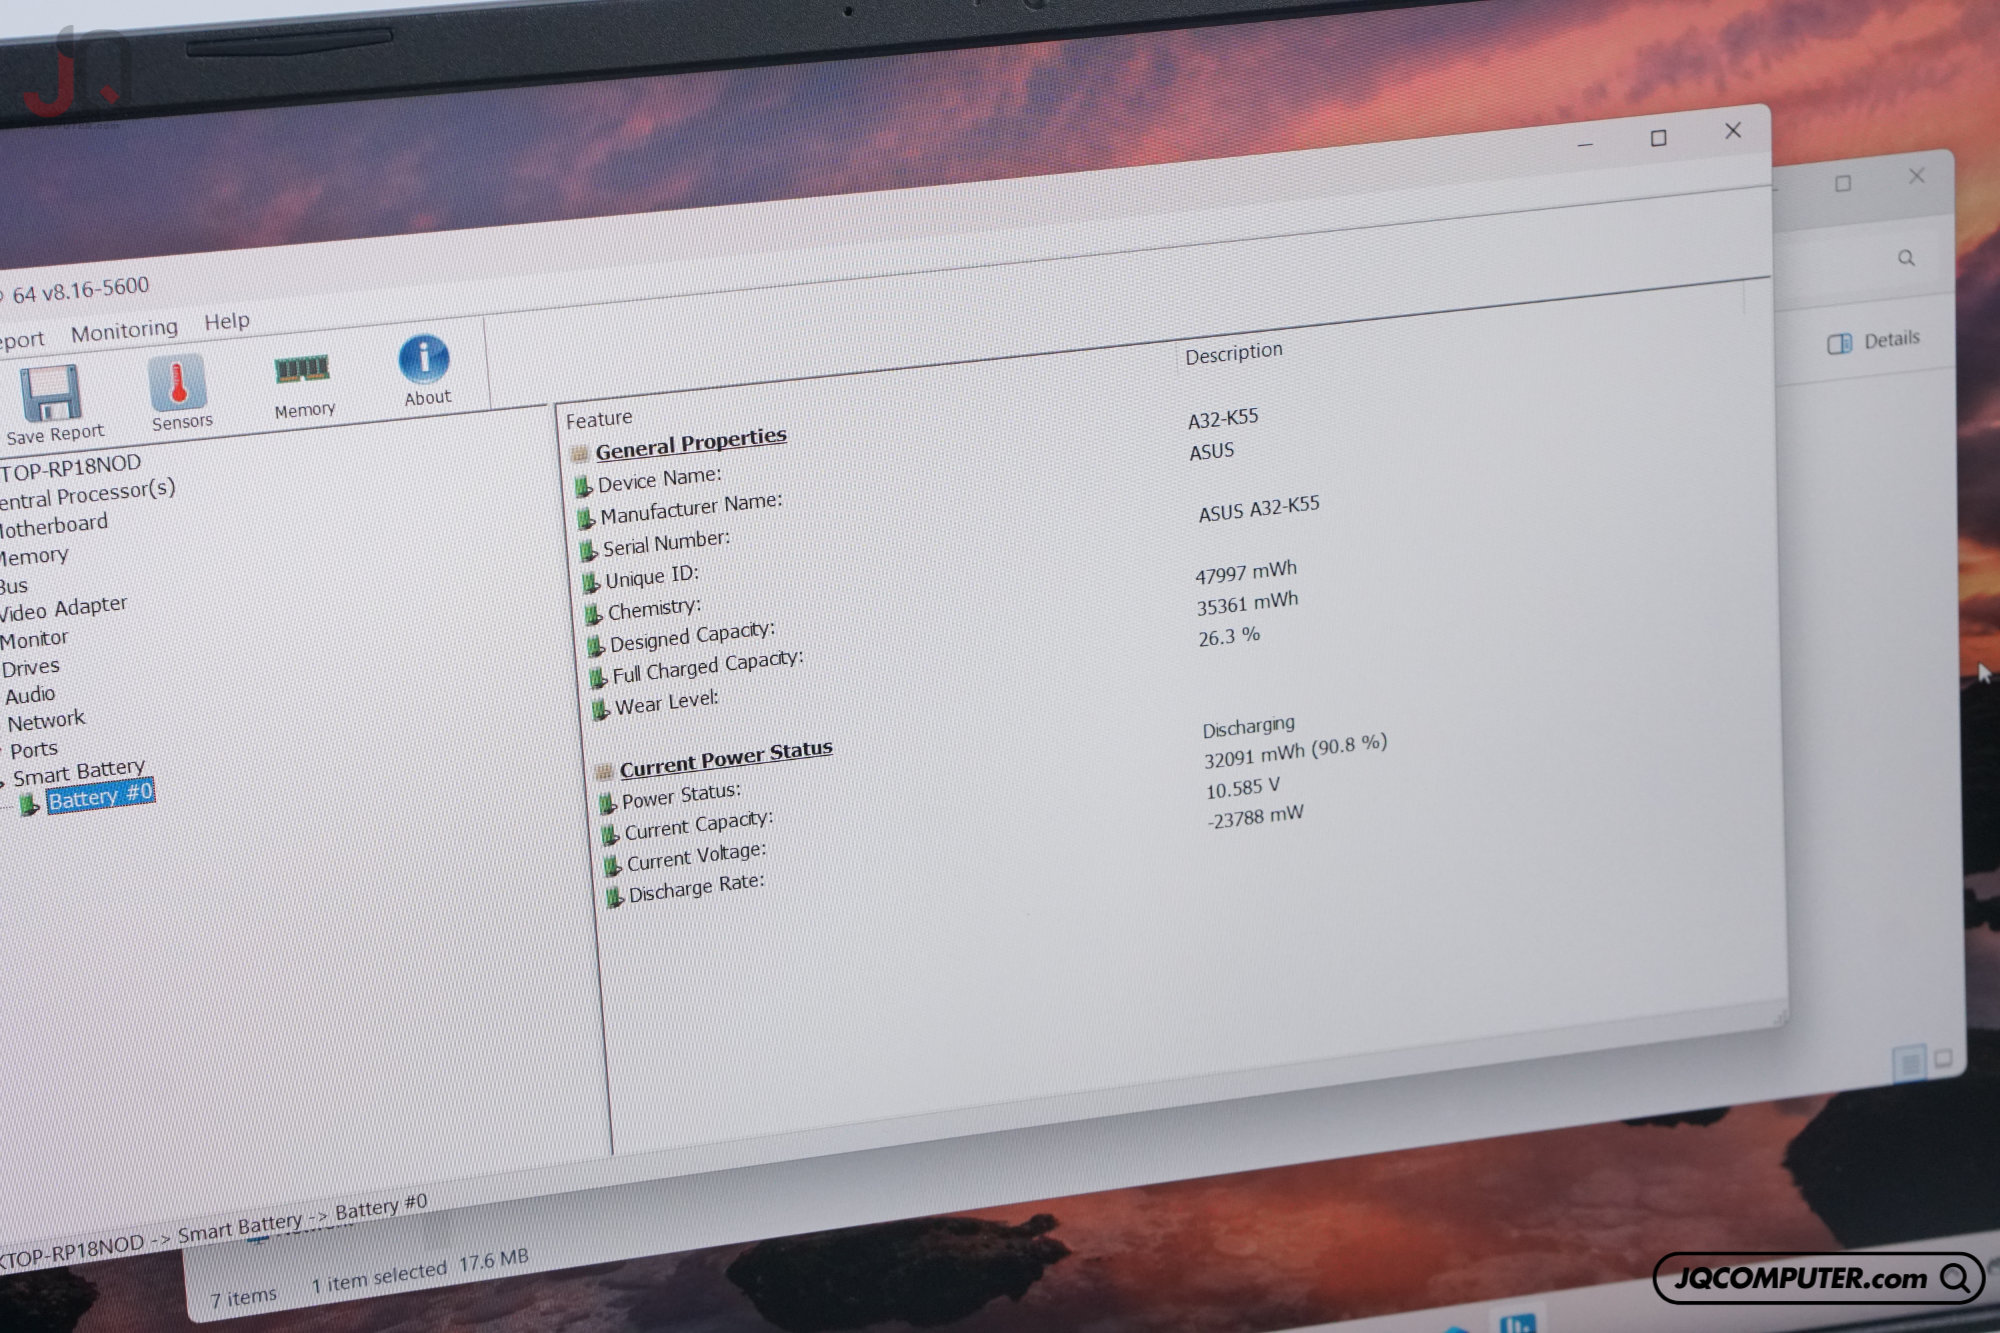The width and height of the screenshot is (2000, 1333).
Task: Click the Chemistry row
Action: pyautogui.click(x=654, y=608)
